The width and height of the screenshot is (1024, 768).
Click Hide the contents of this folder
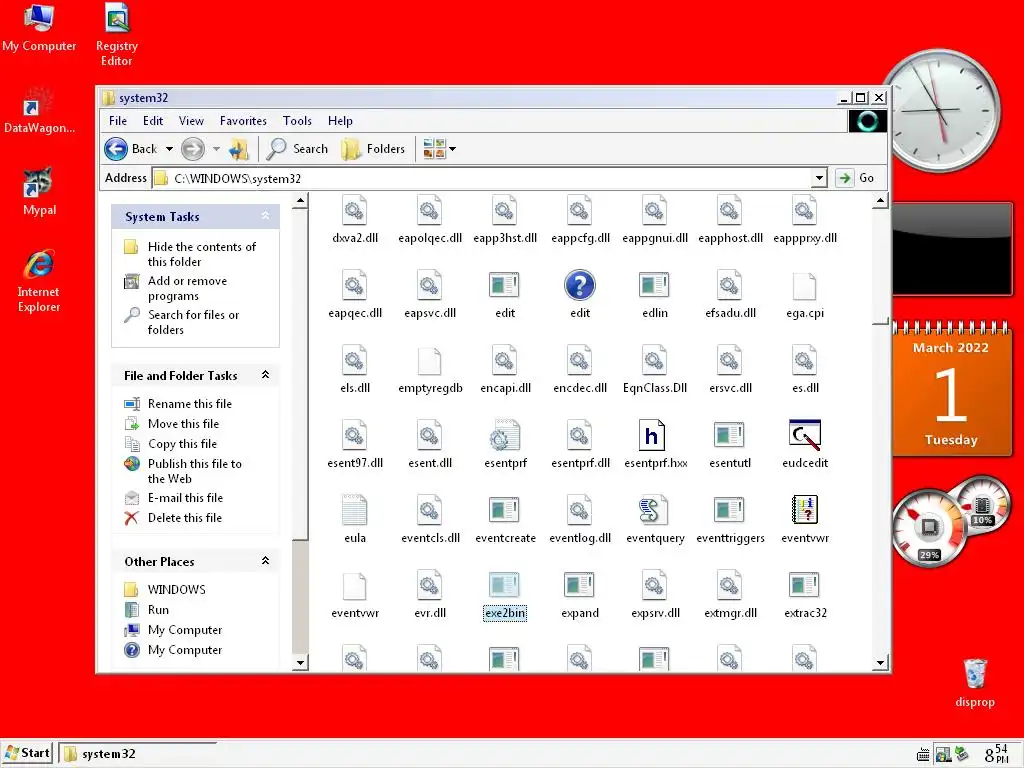(x=202, y=254)
